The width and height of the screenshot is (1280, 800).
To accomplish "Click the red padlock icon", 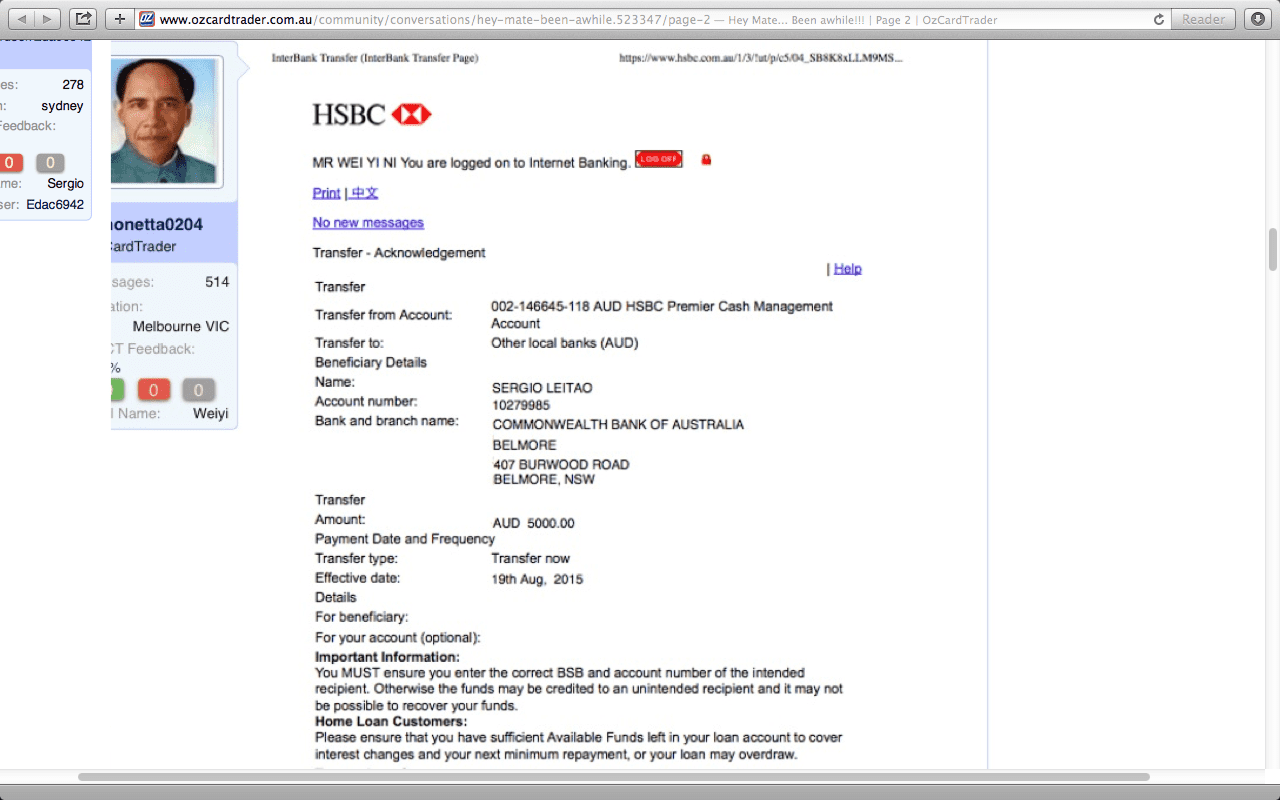I will tap(706, 159).
